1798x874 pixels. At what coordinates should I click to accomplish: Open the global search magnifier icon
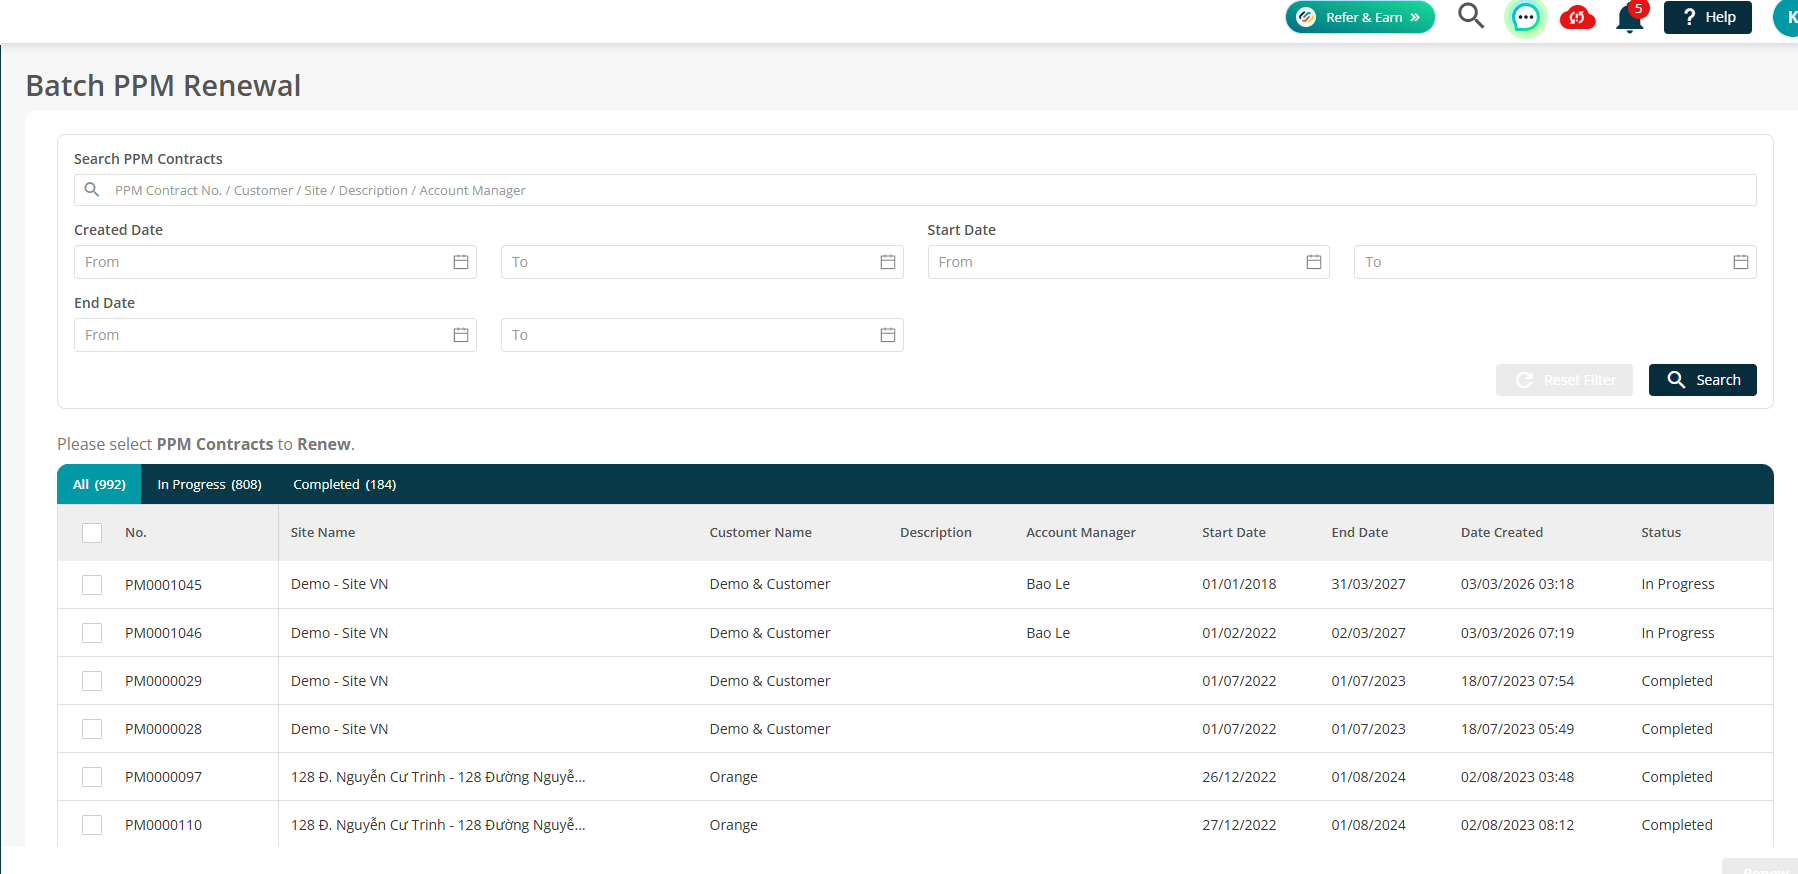[1470, 16]
